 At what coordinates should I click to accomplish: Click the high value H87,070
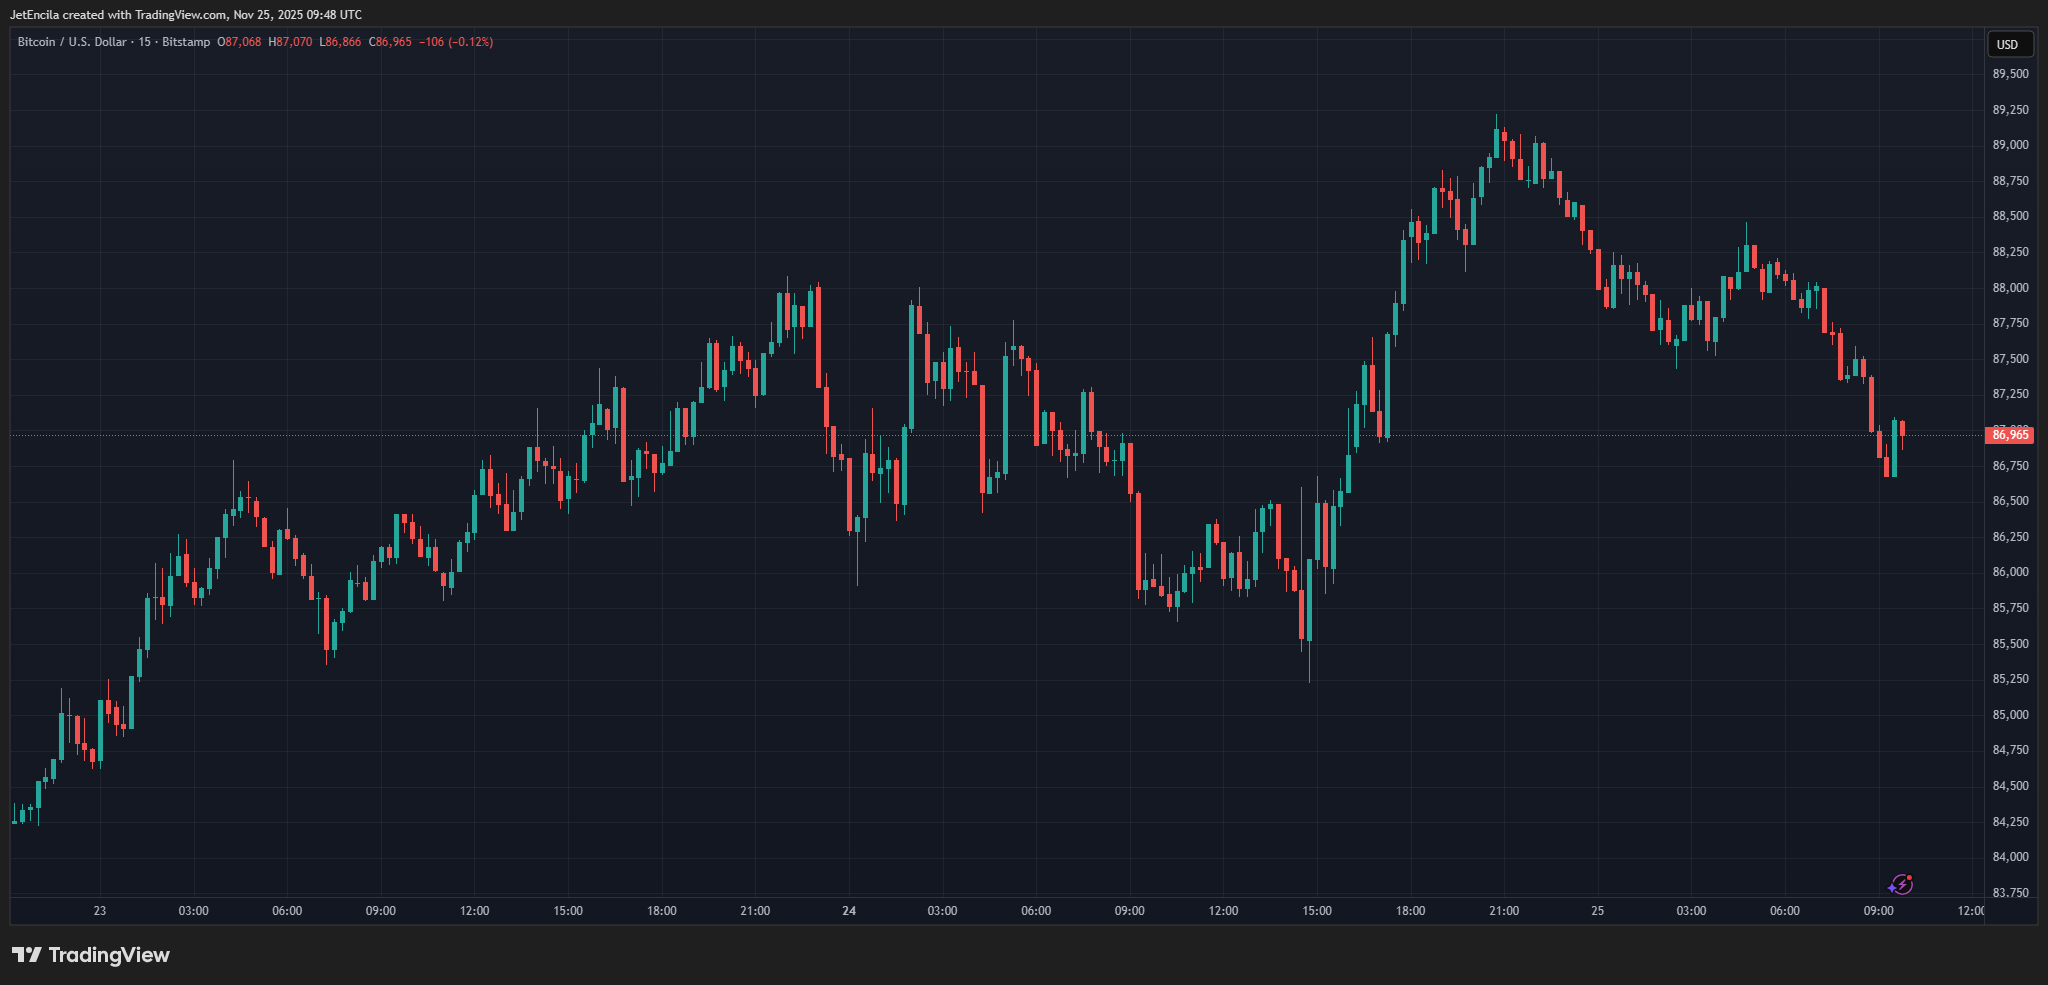pos(291,42)
